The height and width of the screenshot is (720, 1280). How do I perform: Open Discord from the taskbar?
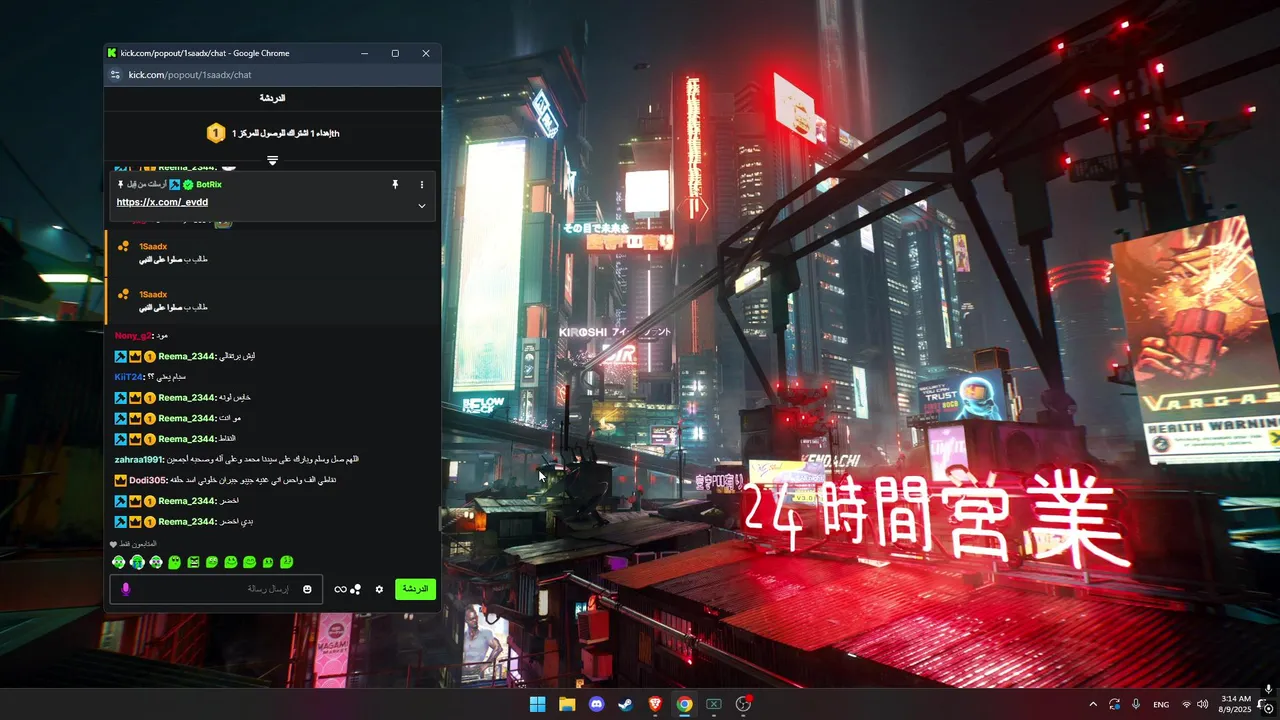tap(597, 704)
